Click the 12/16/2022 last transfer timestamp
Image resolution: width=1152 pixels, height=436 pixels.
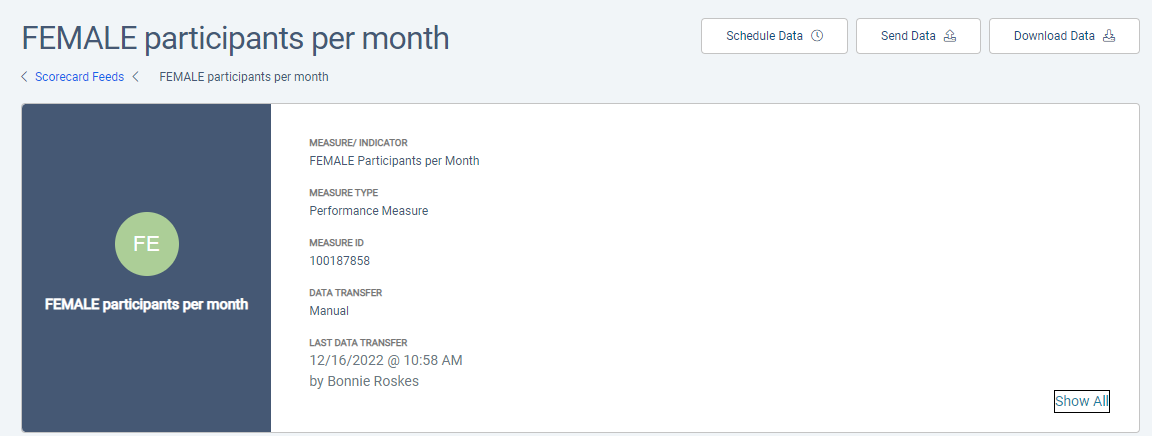(x=386, y=360)
